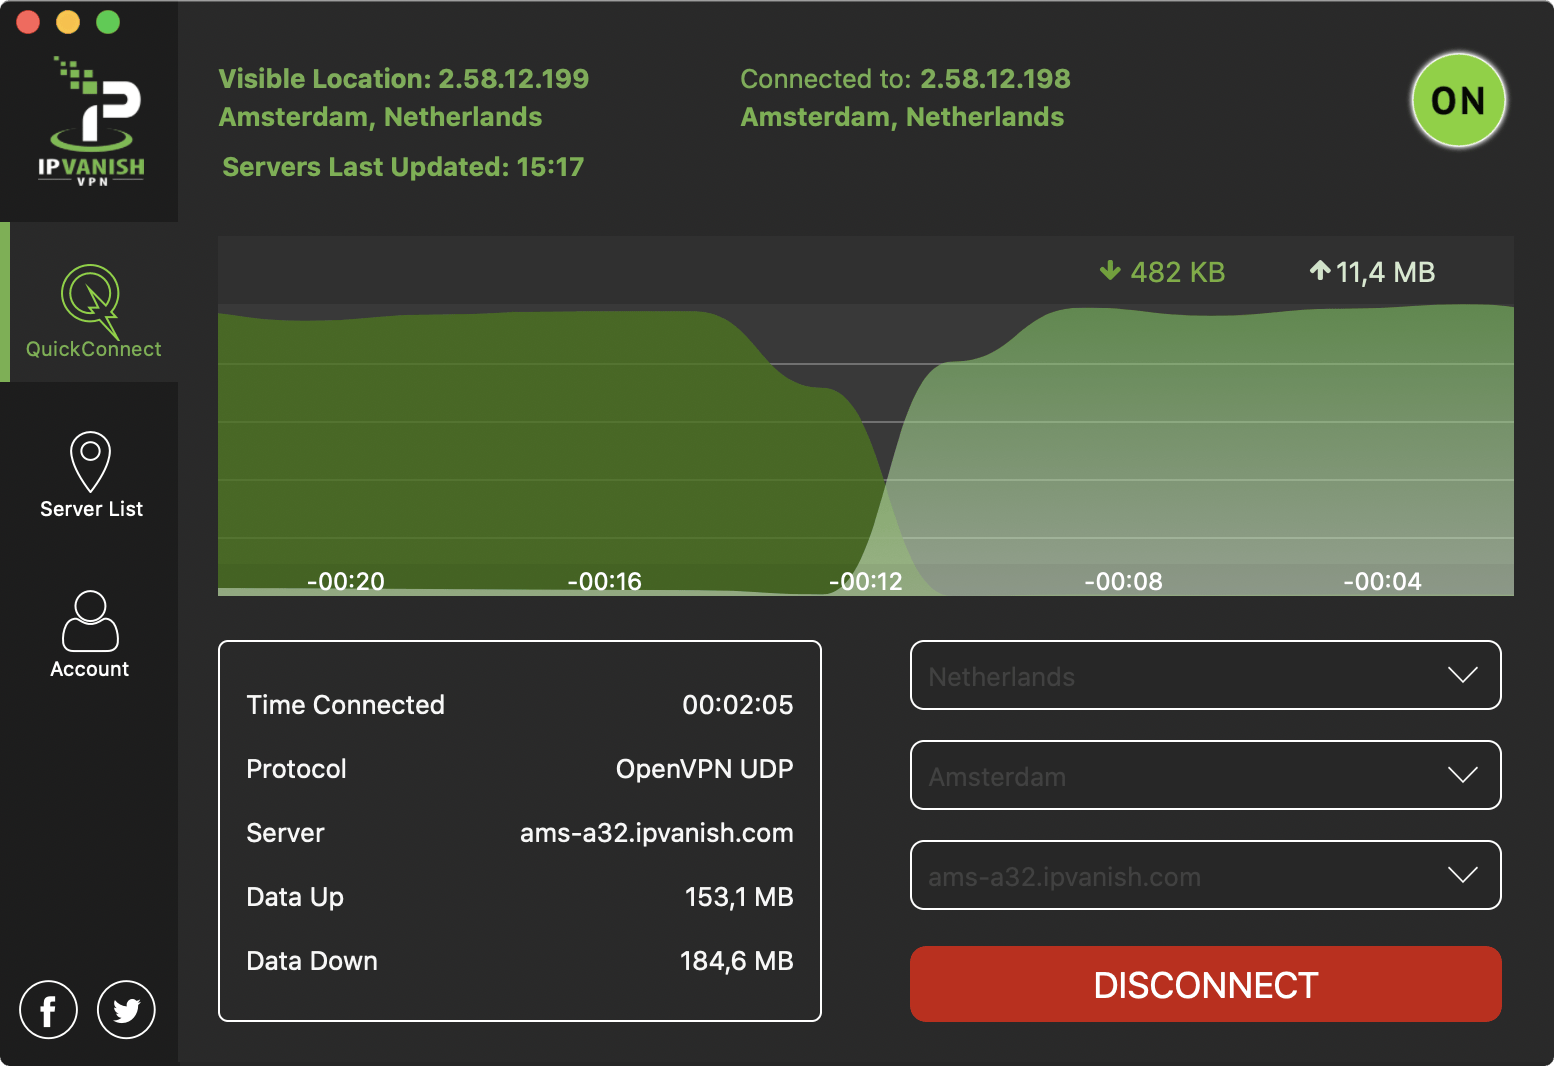The image size is (1554, 1066).
Task: Open the IPVanish Facebook page icon
Action: tap(48, 1010)
